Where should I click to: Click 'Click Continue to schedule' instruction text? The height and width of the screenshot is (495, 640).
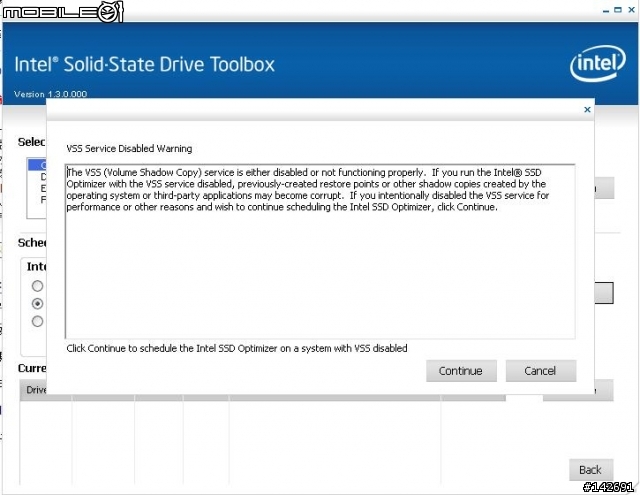pyautogui.click(x=237, y=348)
